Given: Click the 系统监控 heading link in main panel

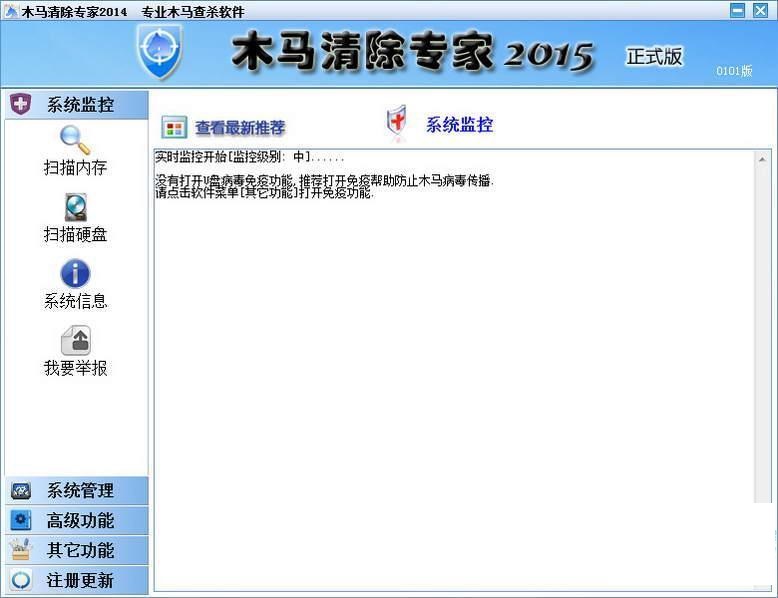Looking at the screenshot, I should (x=459, y=125).
